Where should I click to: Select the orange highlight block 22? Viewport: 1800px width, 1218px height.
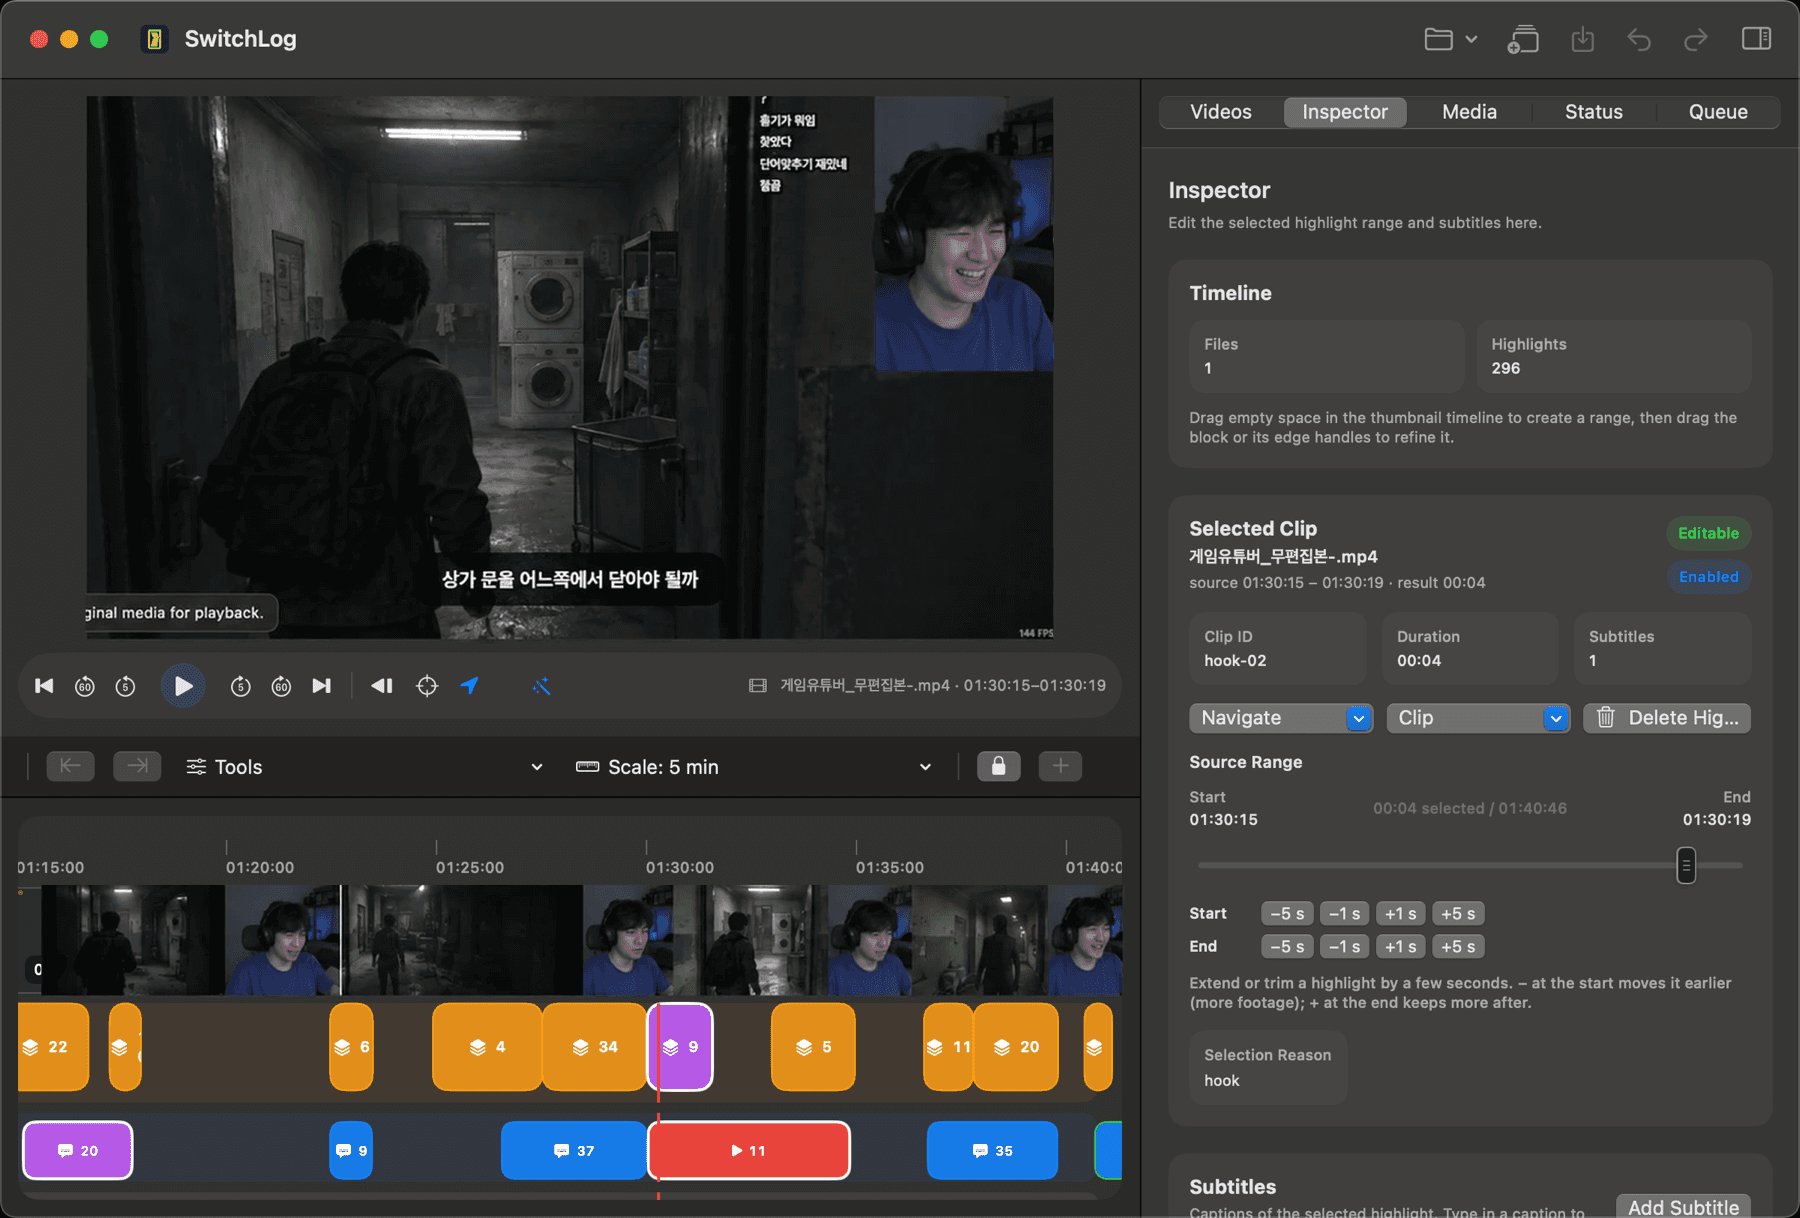pos(53,1047)
